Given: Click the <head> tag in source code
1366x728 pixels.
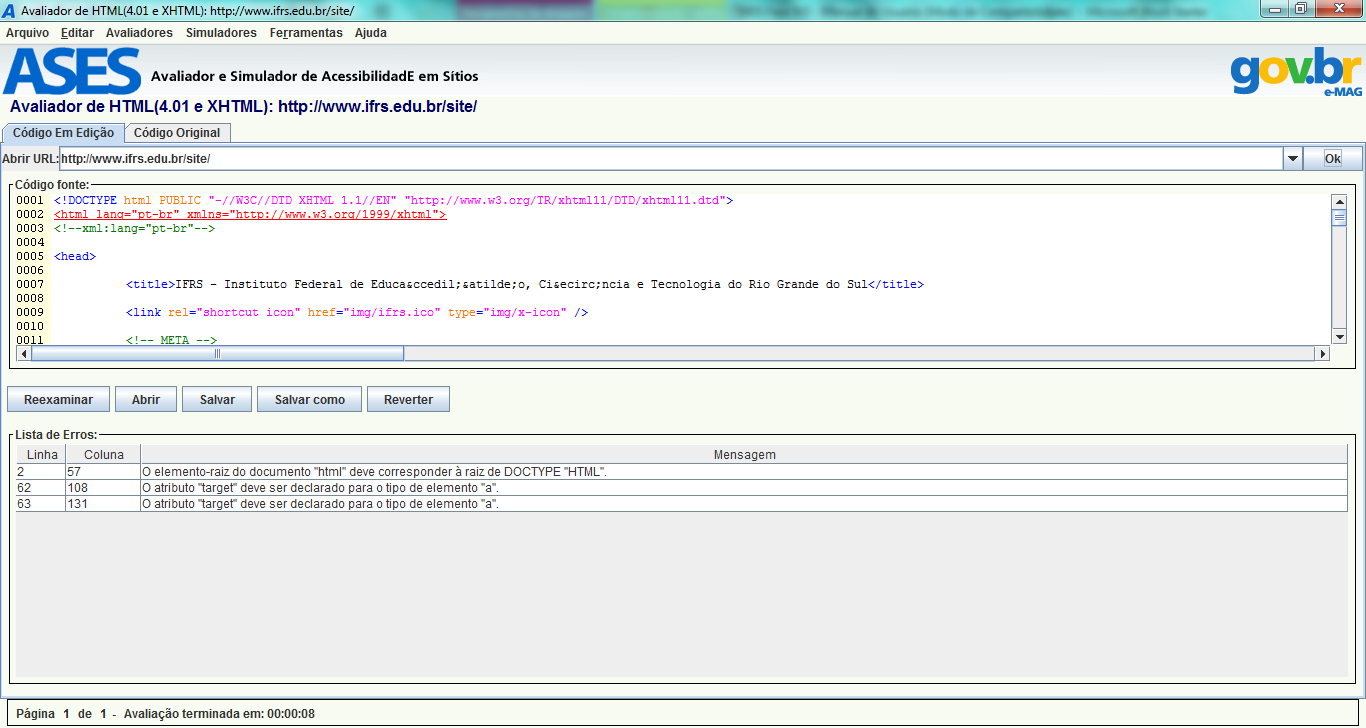Looking at the screenshot, I should pyautogui.click(x=75, y=257).
